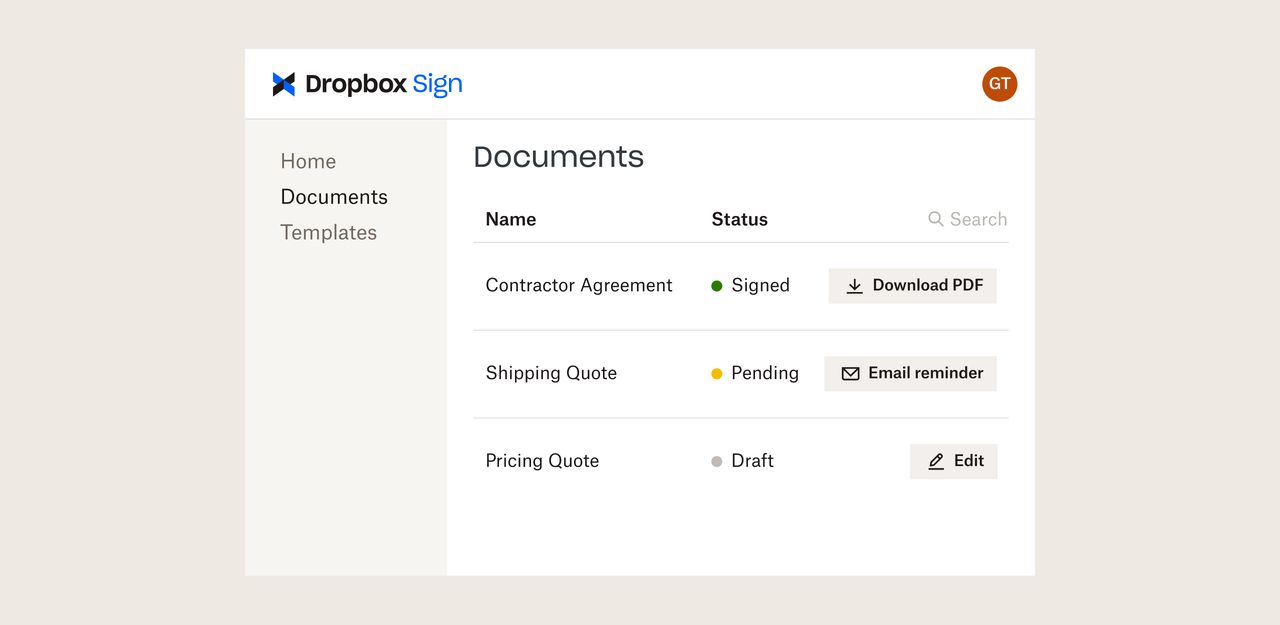Open the Templates section
Viewport: 1280px width, 625px height.
click(x=329, y=232)
